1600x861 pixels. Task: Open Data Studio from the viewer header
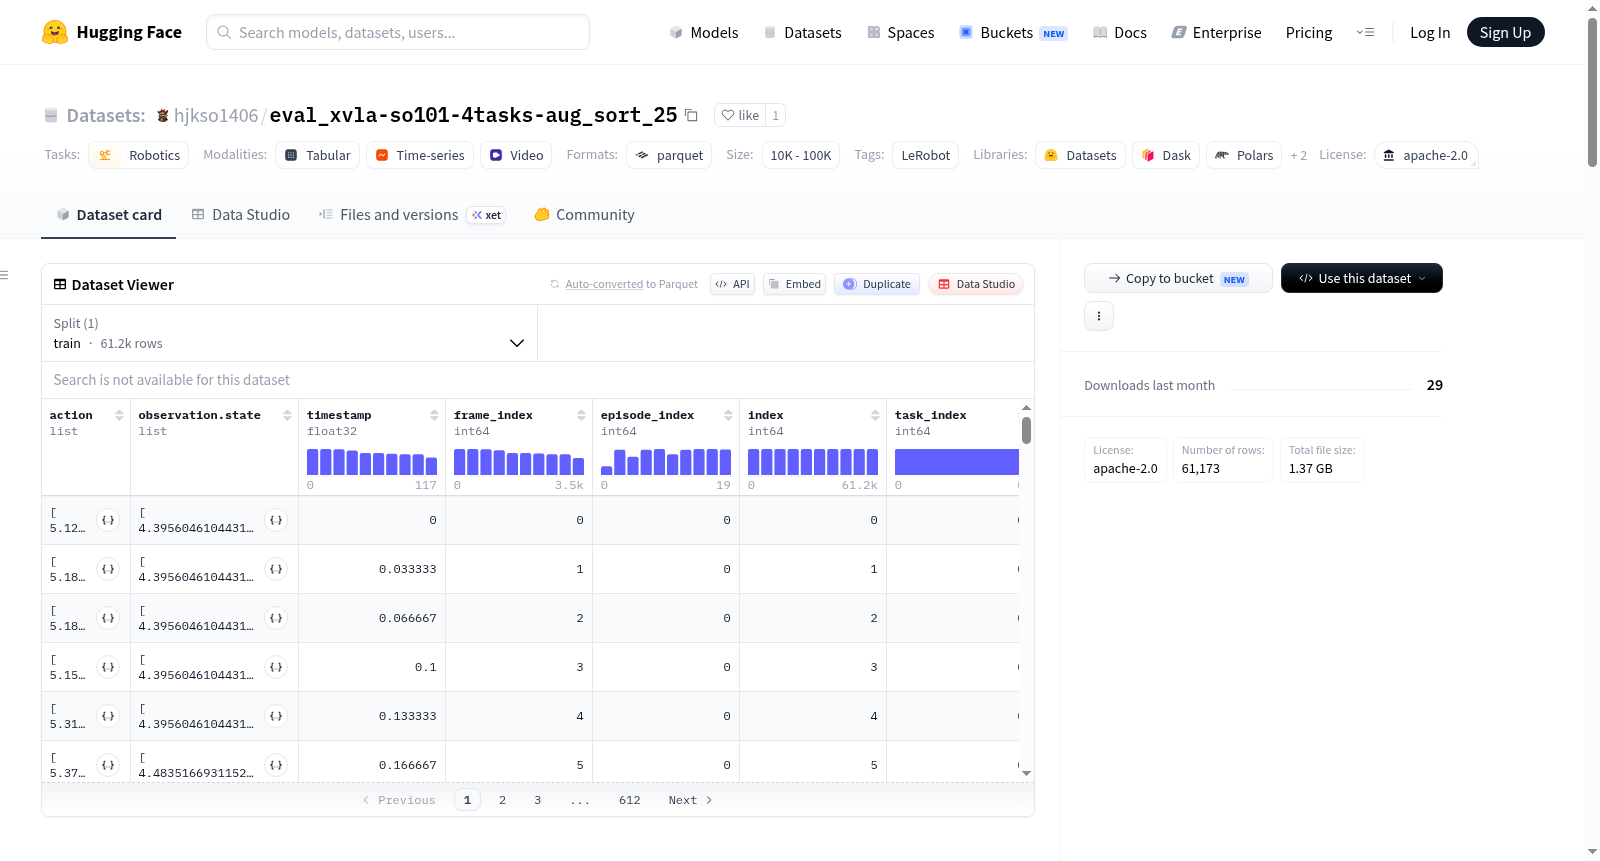tap(976, 284)
